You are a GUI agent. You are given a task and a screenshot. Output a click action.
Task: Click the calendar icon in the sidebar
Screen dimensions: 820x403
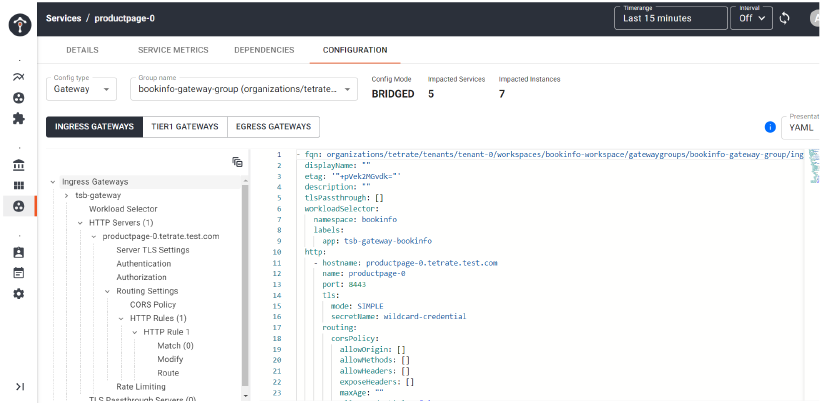tap(18, 272)
